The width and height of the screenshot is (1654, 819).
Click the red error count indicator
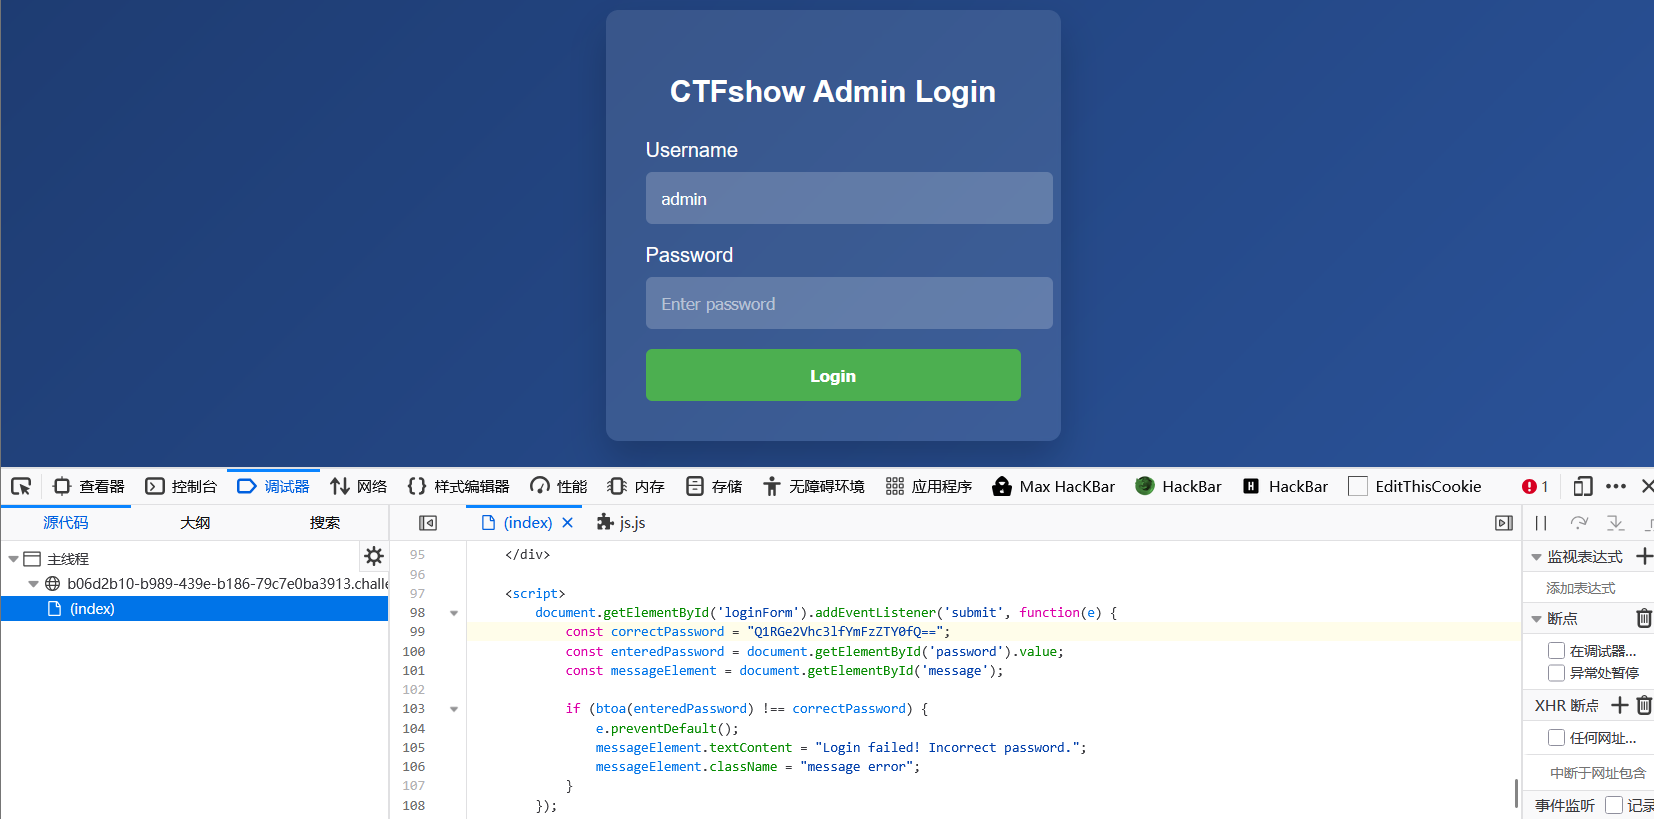(x=1535, y=486)
